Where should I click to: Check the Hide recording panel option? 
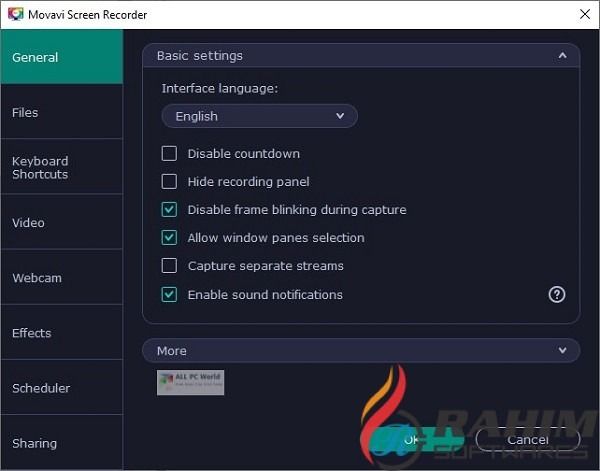pyautogui.click(x=169, y=182)
